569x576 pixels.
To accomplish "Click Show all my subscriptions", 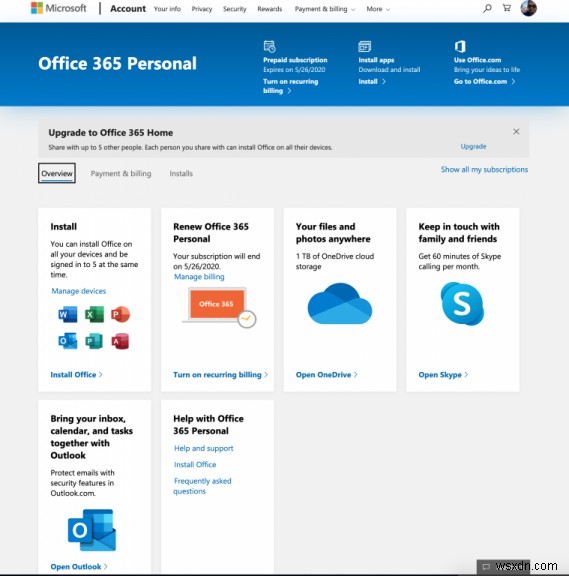I will [484, 169].
